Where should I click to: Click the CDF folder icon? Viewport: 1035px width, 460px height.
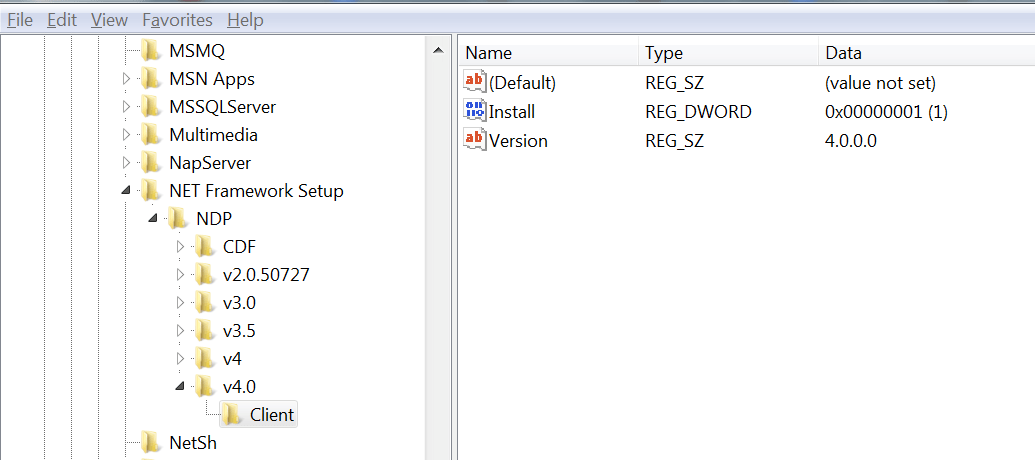(205, 247)
